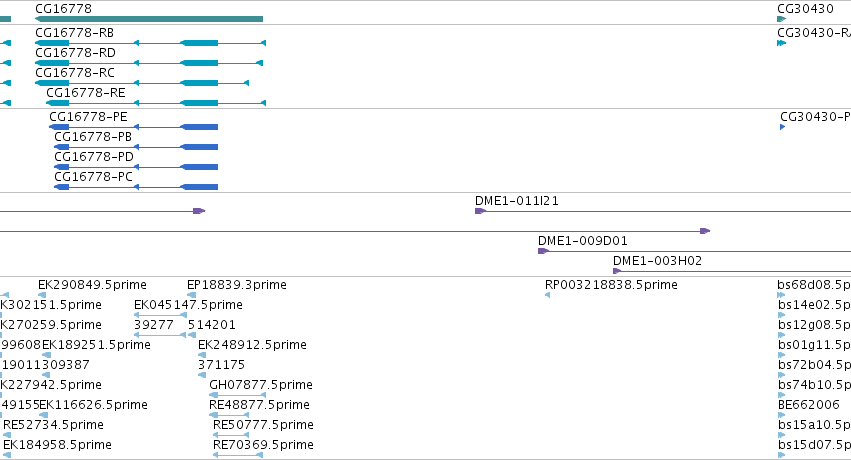Click the bs68d08 EST label
851x460 pixels.
point(814,285)
